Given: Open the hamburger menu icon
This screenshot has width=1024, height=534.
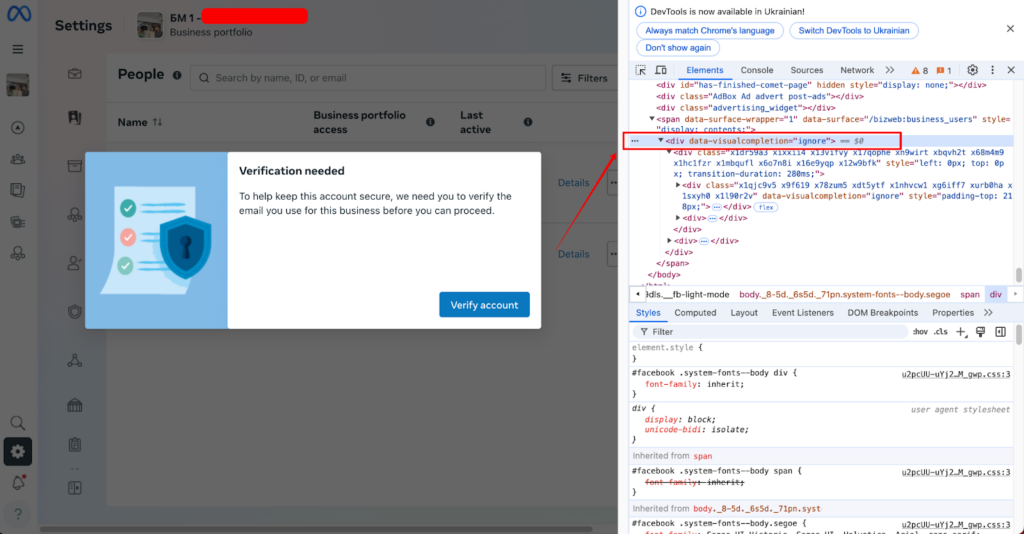Looking at the screenshot, I should pos(18,50).
